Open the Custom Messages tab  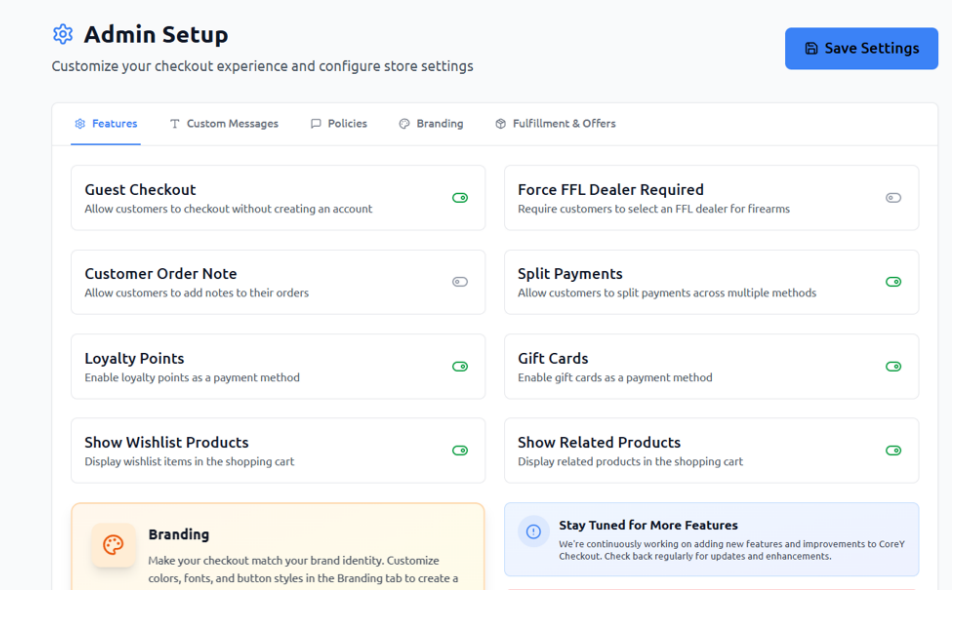tap(223, 124)
